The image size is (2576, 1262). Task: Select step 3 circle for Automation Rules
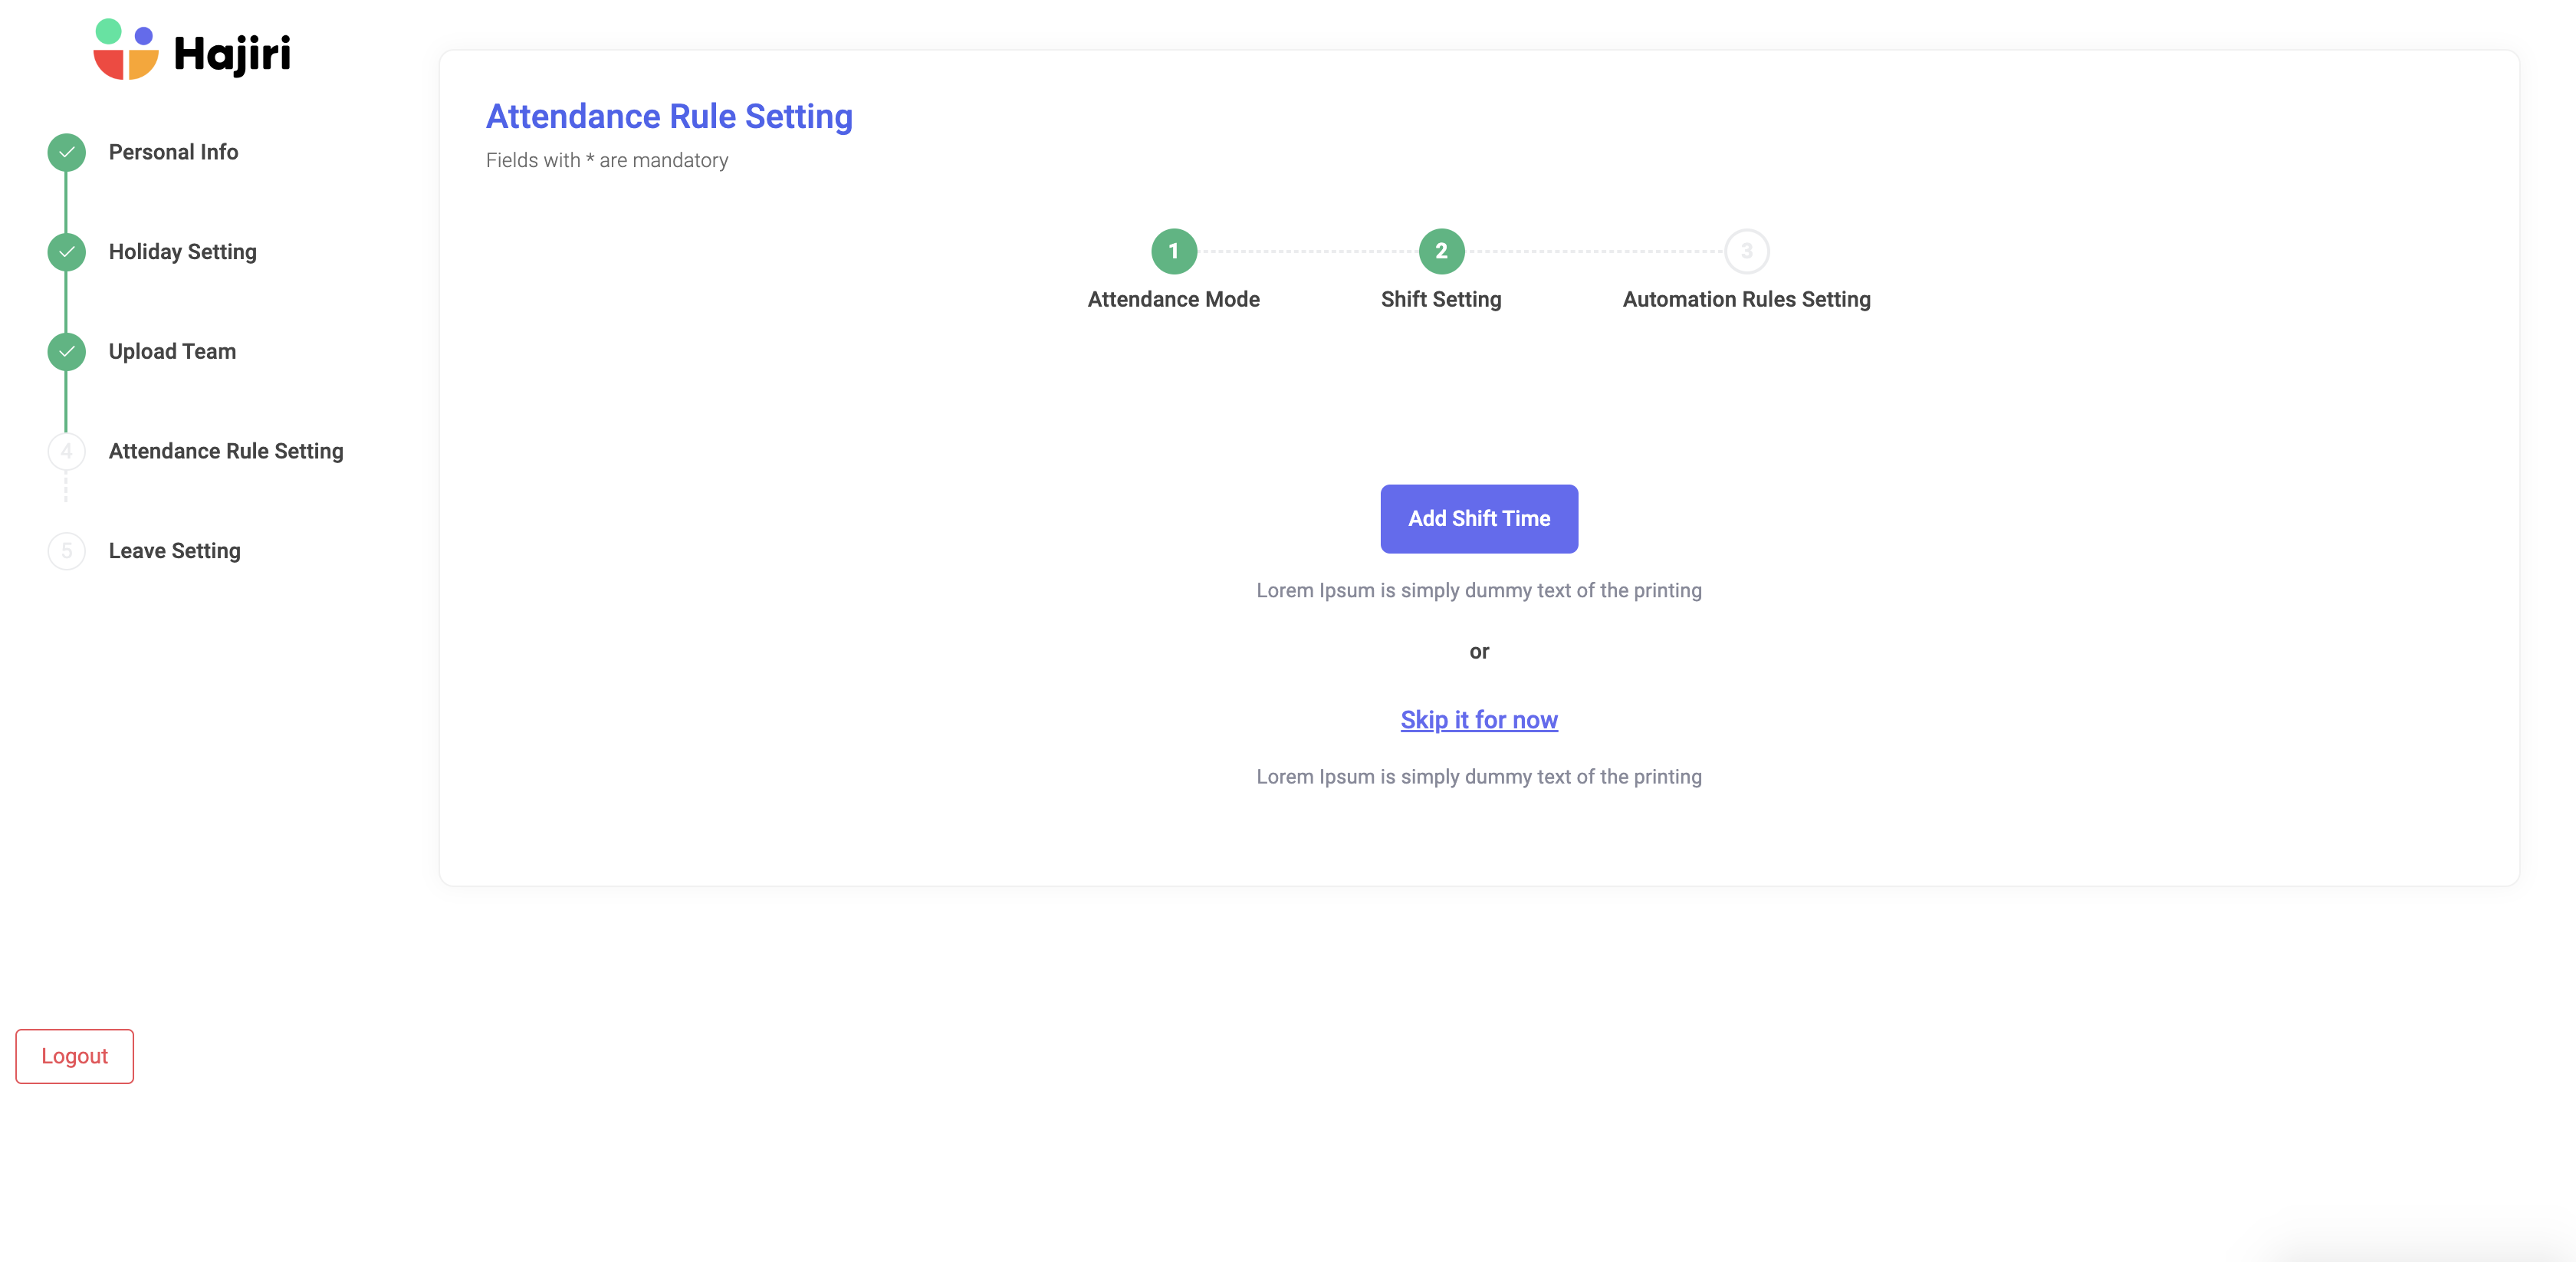coord(1746,251)
